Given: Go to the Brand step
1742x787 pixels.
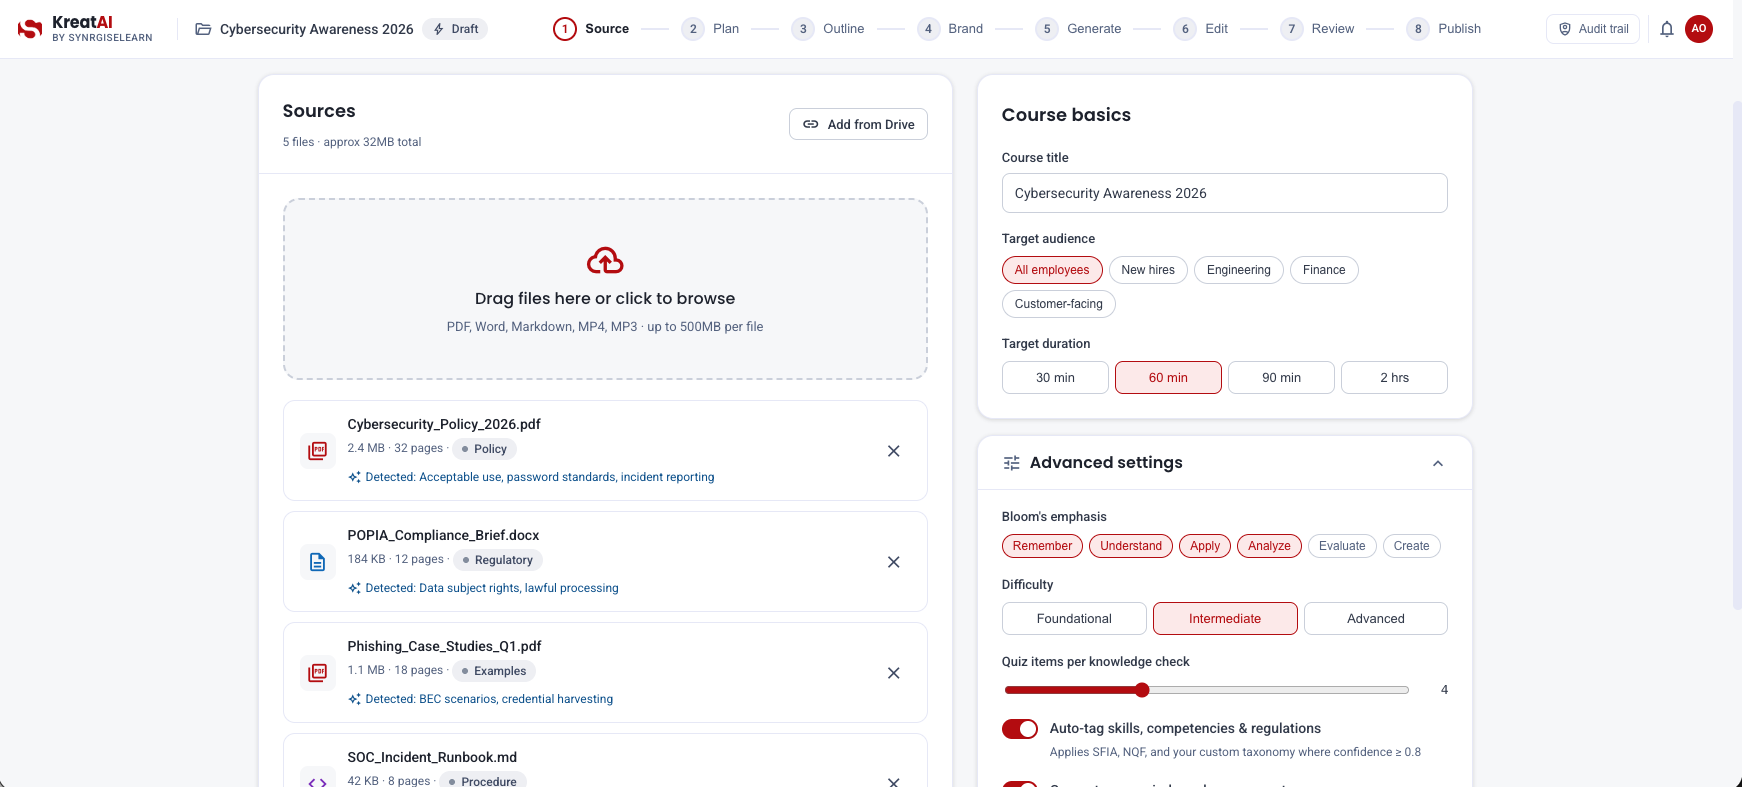Looking at the screenshot, I should click(x=950, y=29).
